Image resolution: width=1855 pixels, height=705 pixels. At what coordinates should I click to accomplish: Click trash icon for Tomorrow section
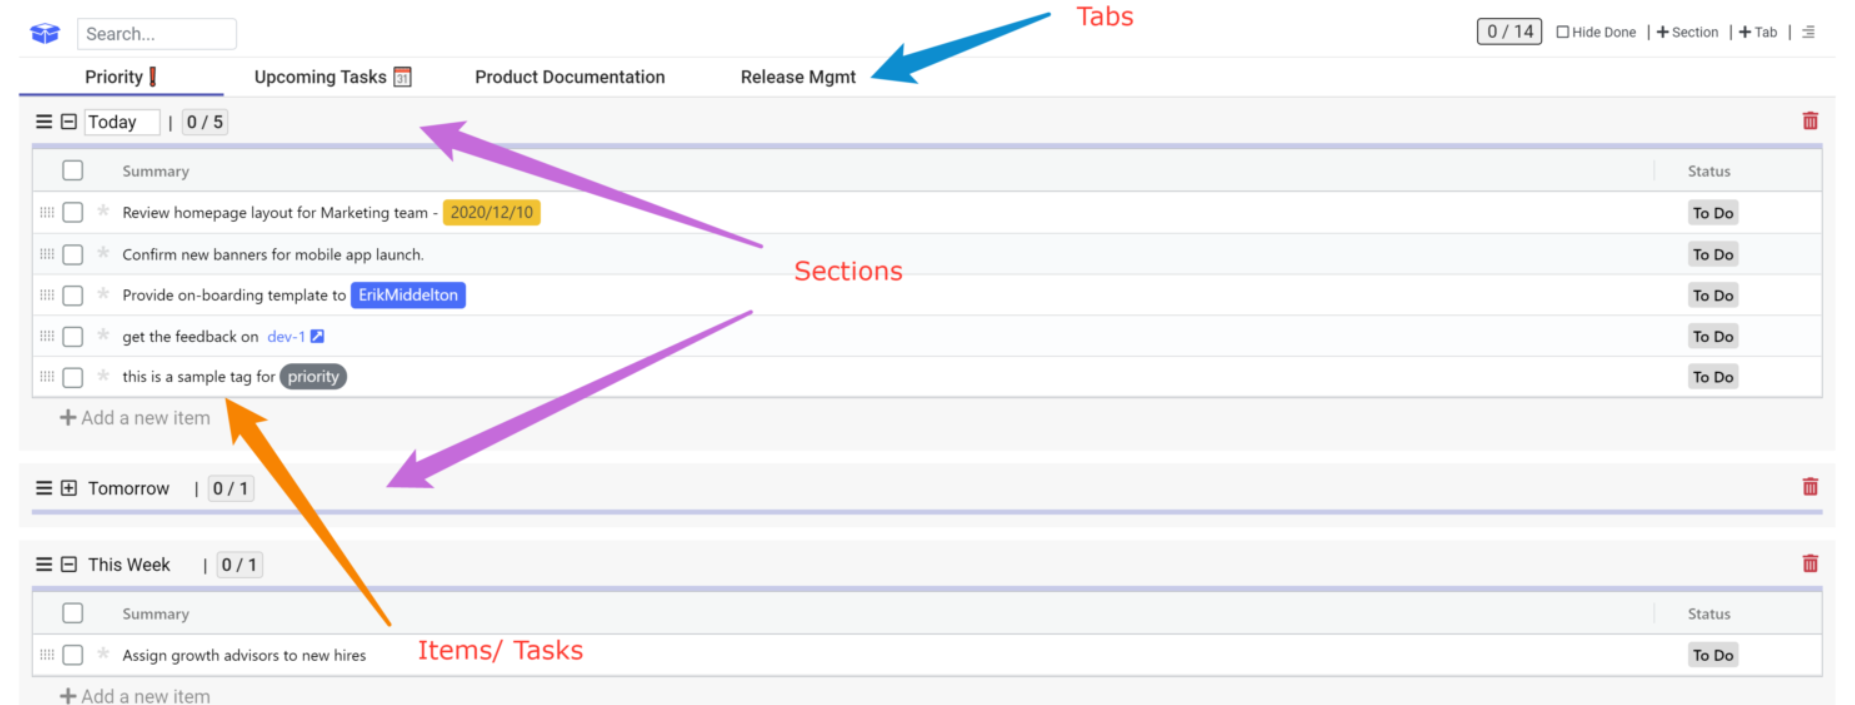1809,487
